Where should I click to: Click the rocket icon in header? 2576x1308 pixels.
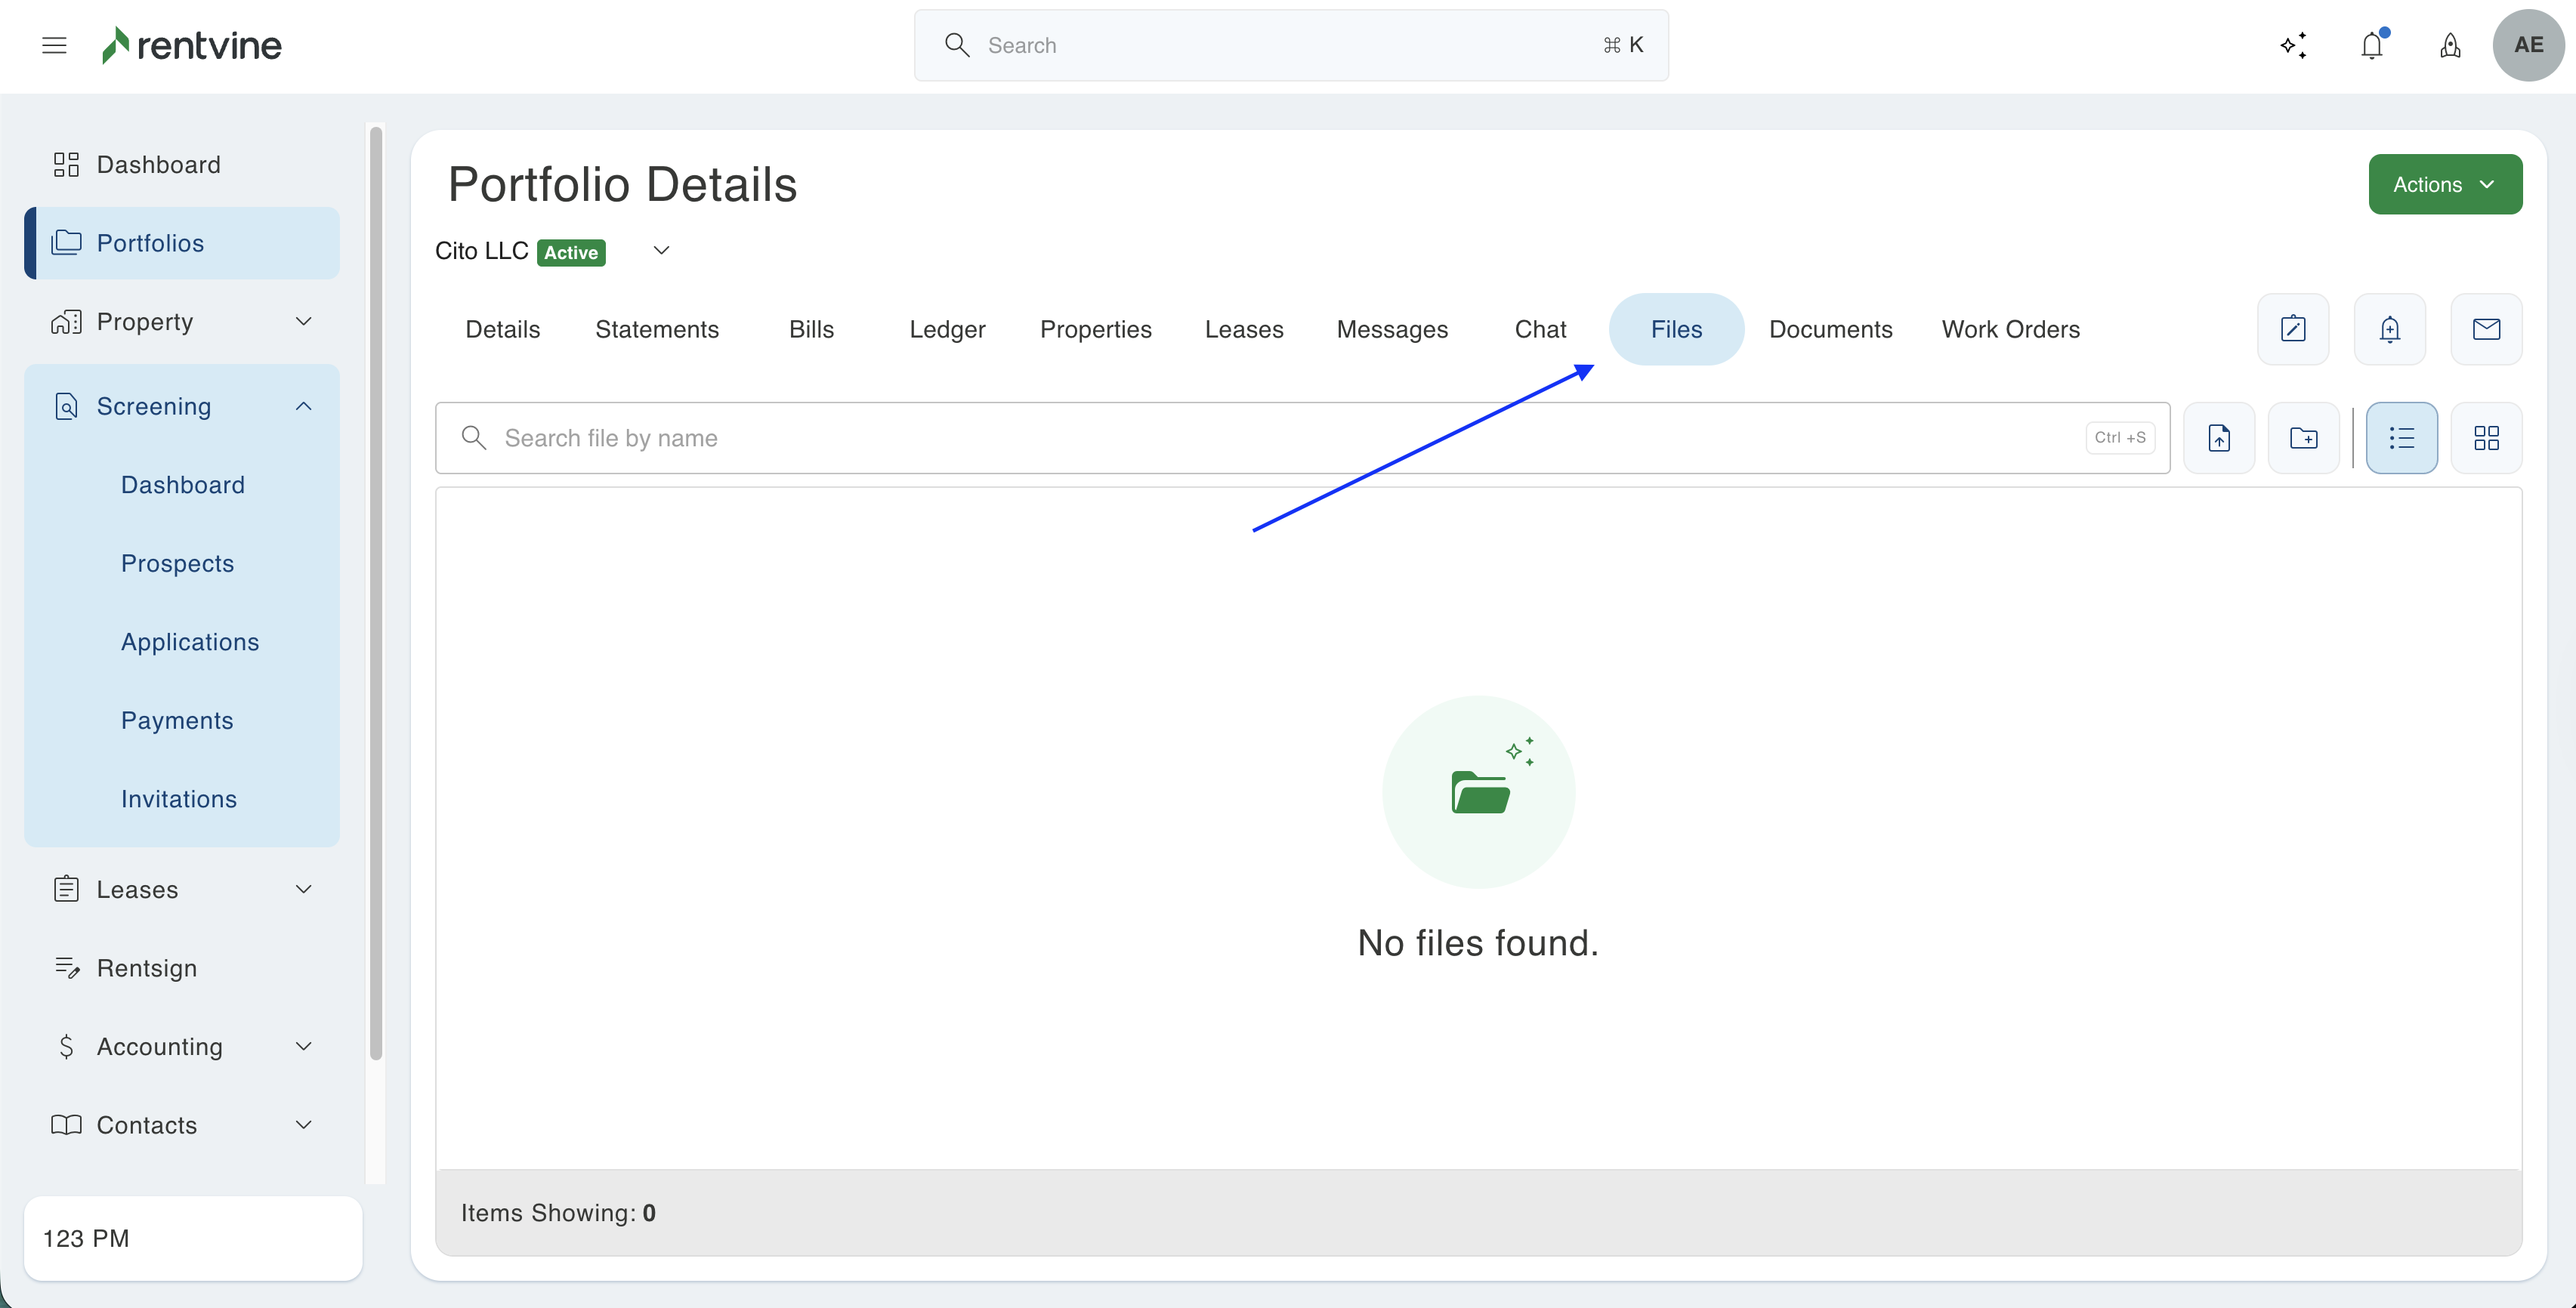click(x=2449, y=45)
